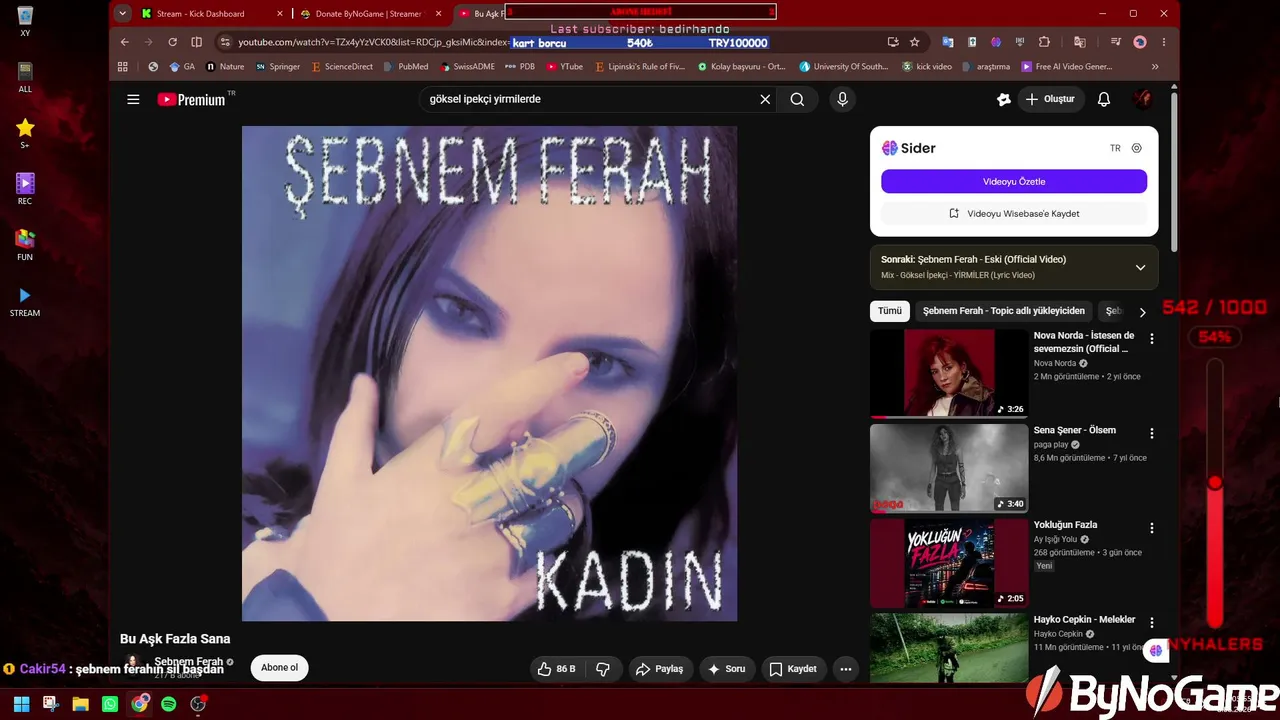Open the Recycle Bin XY desktop icon
This screenshot has width=1280, height=720.
25,22
